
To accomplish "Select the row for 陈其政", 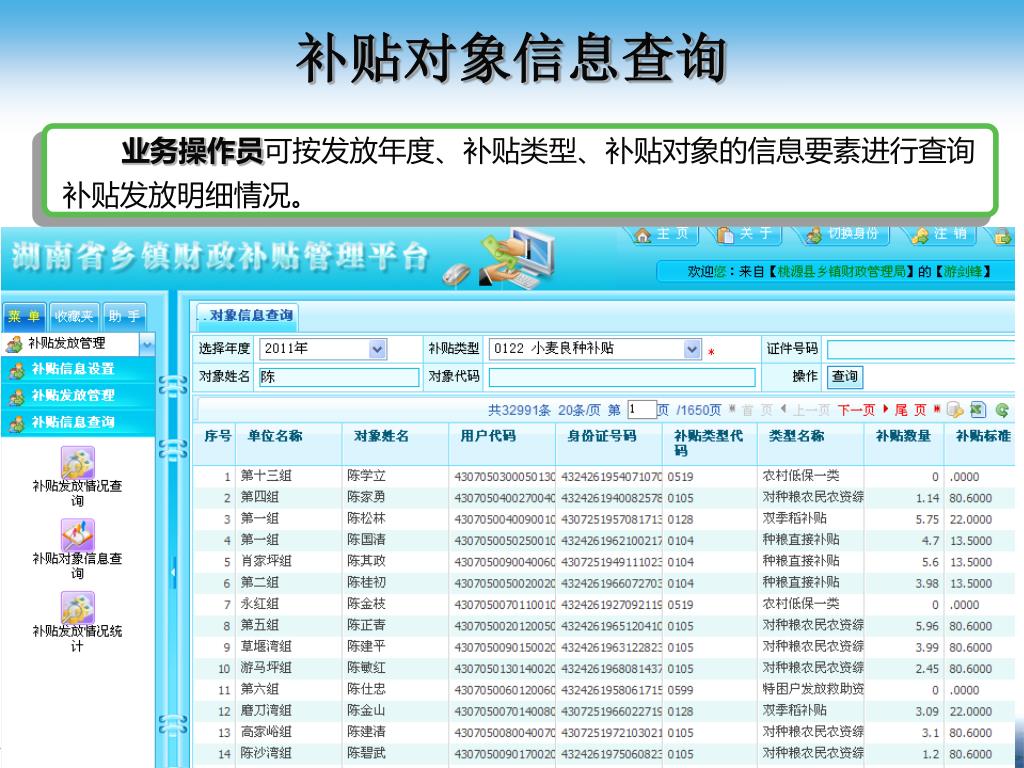I will point(604,562).
